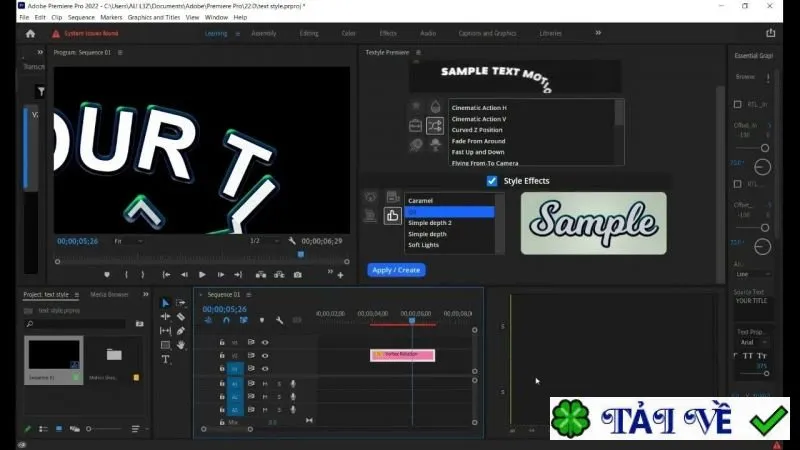Select the Hand tool
This screenshot has width=800, height=450.
(181, 345)
